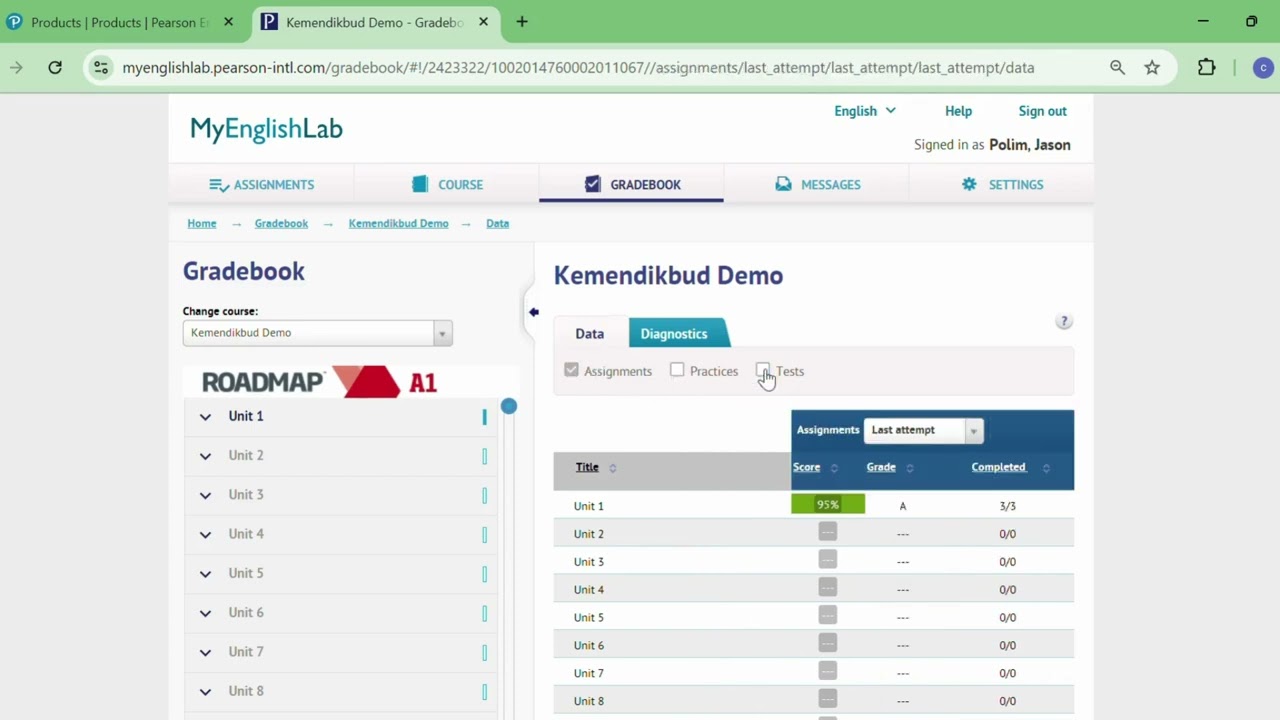Go to the SETTINGS navigation tab

click(x=1001, y=184)
